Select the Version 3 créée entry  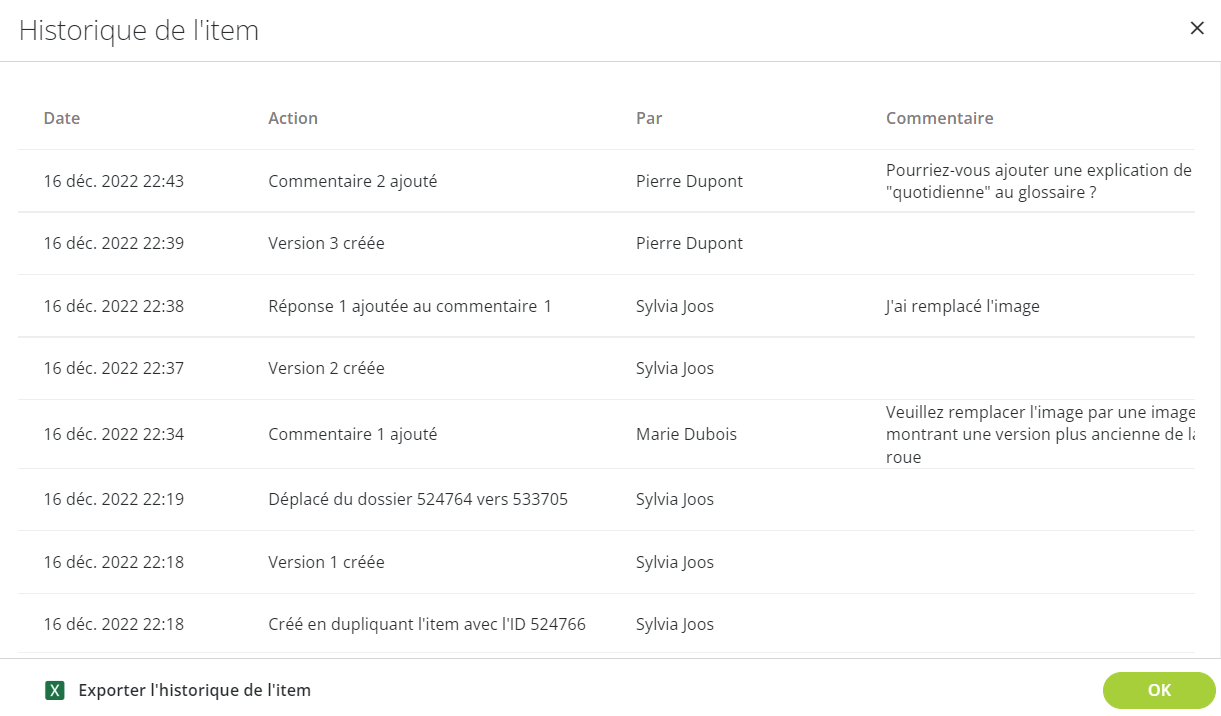(x=606, y=243)
